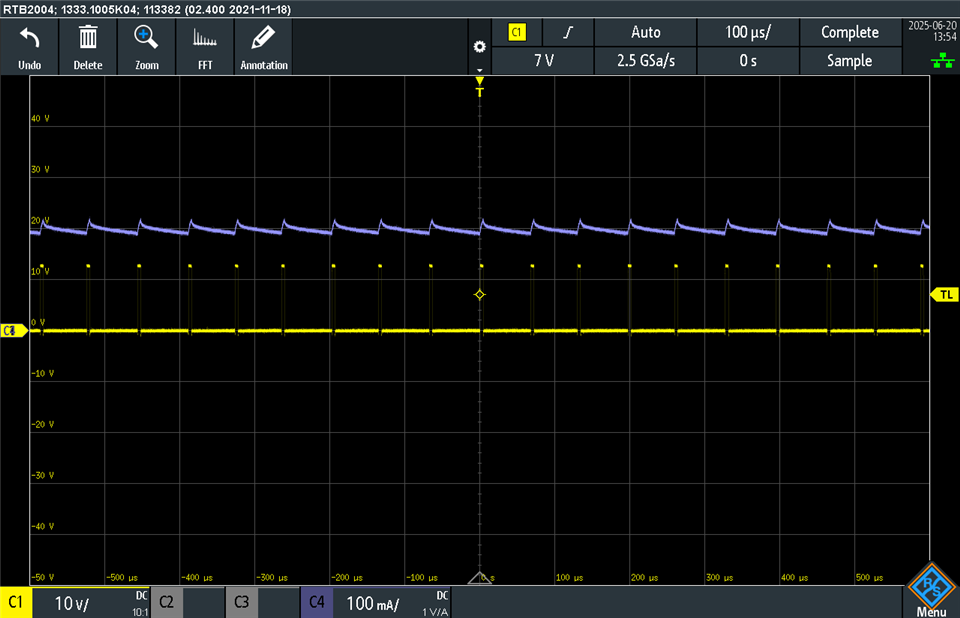The height and width of the screenshot is (618, 960).
Task: Open the R&S Menu diamond icon
Action: pos(931,586)
